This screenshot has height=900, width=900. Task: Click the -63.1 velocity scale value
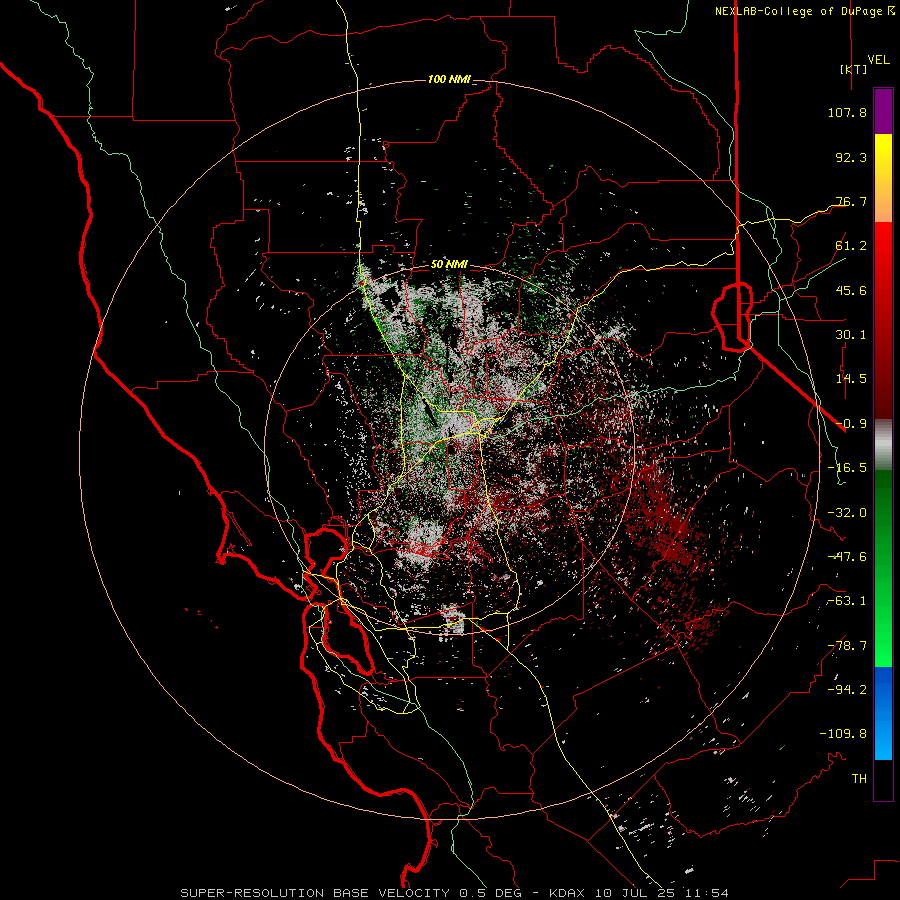(847, 601)
